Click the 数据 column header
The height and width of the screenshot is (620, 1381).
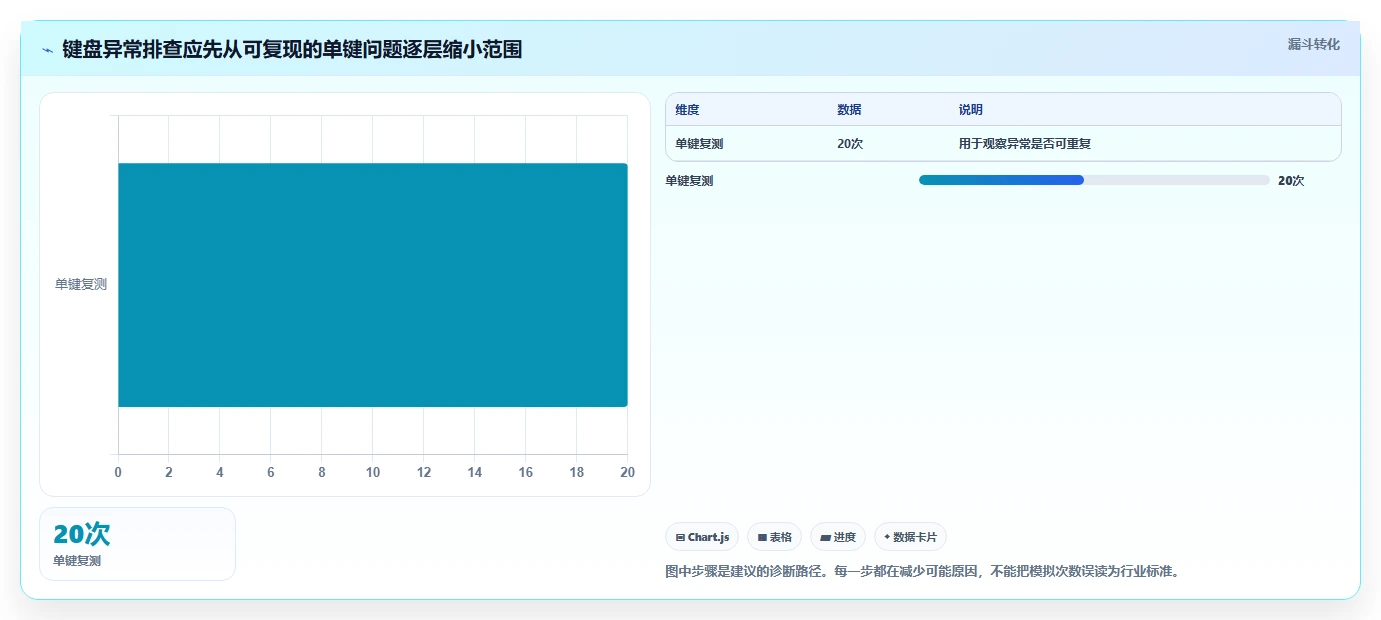coord(849,110)
